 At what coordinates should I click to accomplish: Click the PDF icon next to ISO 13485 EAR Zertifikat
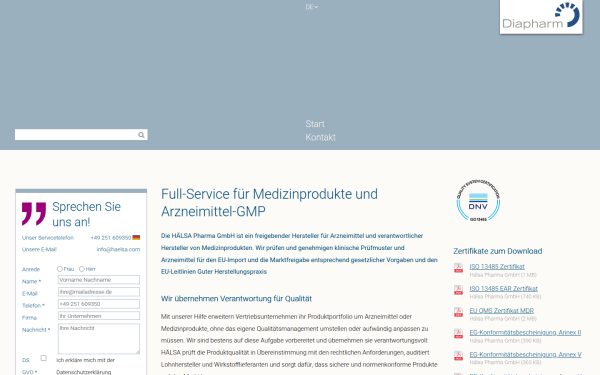[458, 290]
